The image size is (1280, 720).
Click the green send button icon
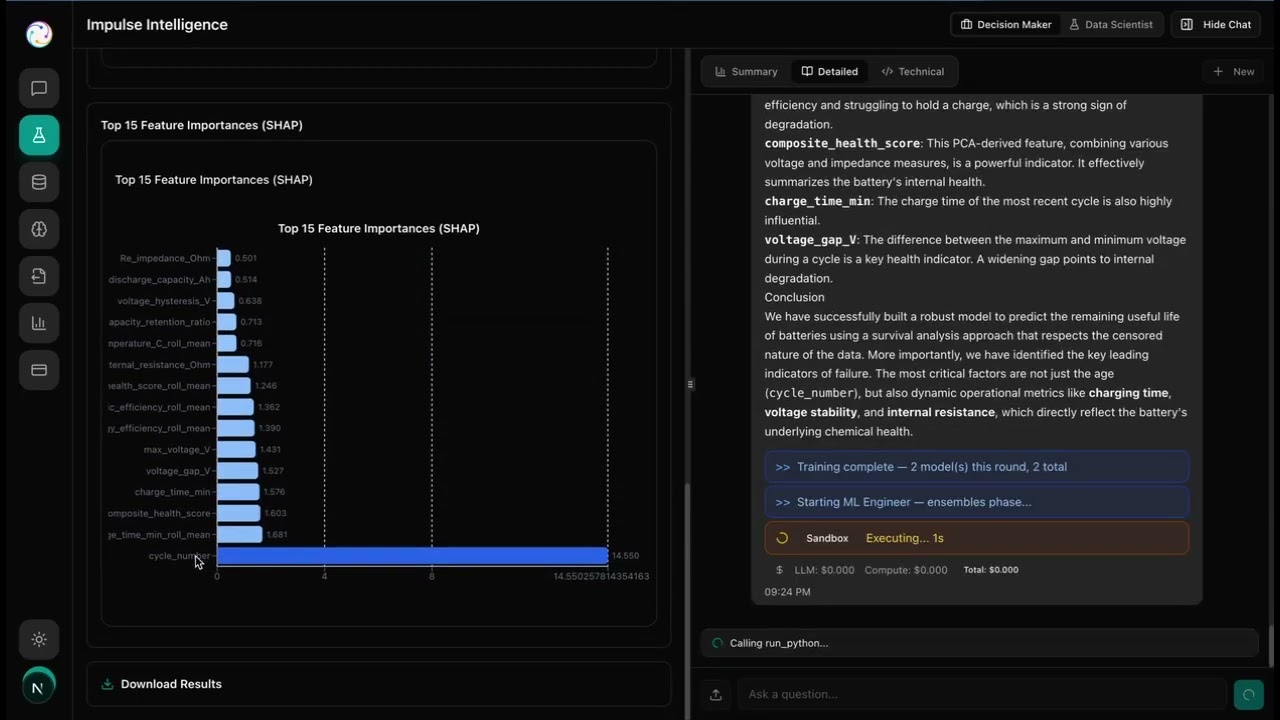(1248, 694)
